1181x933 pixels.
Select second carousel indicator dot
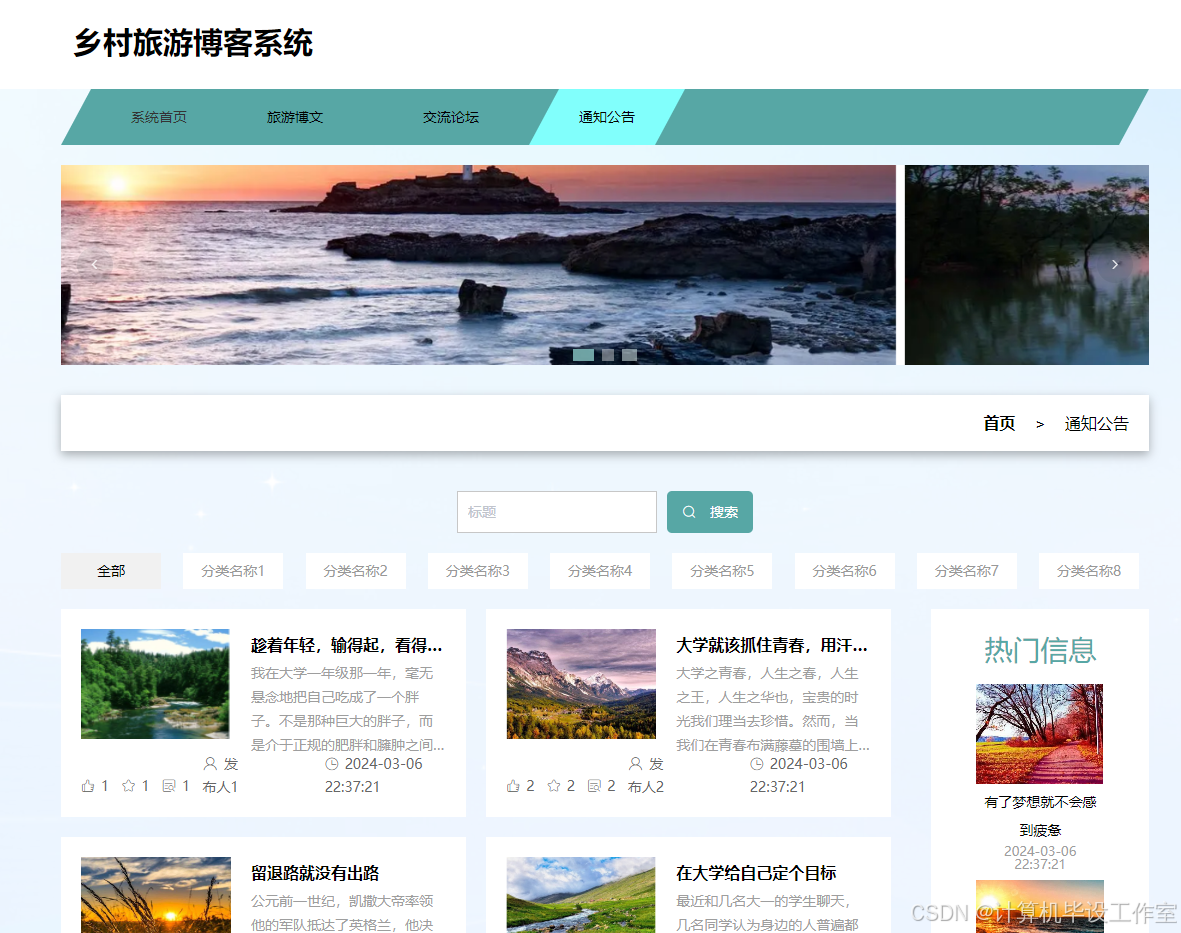[x=608, y=355]
